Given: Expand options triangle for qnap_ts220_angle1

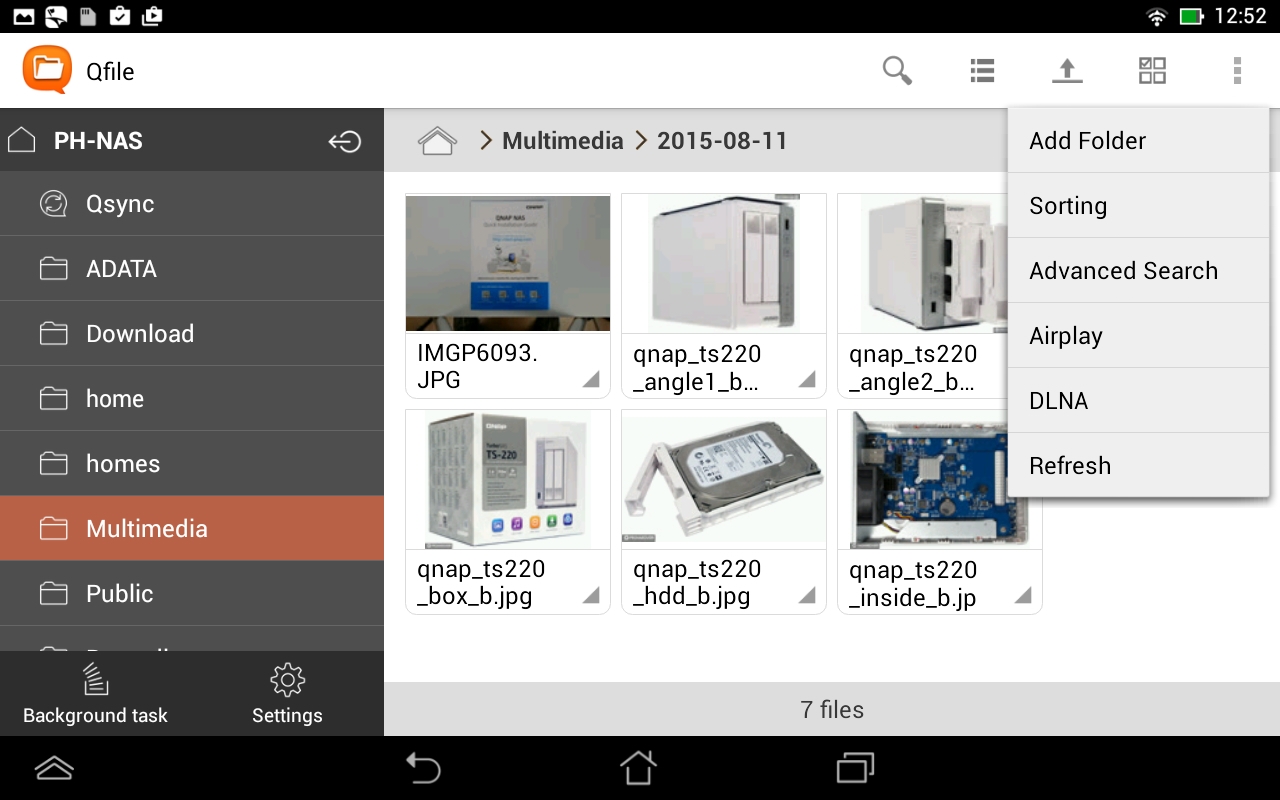Looking at the screenshot, I should click(807, 379).
